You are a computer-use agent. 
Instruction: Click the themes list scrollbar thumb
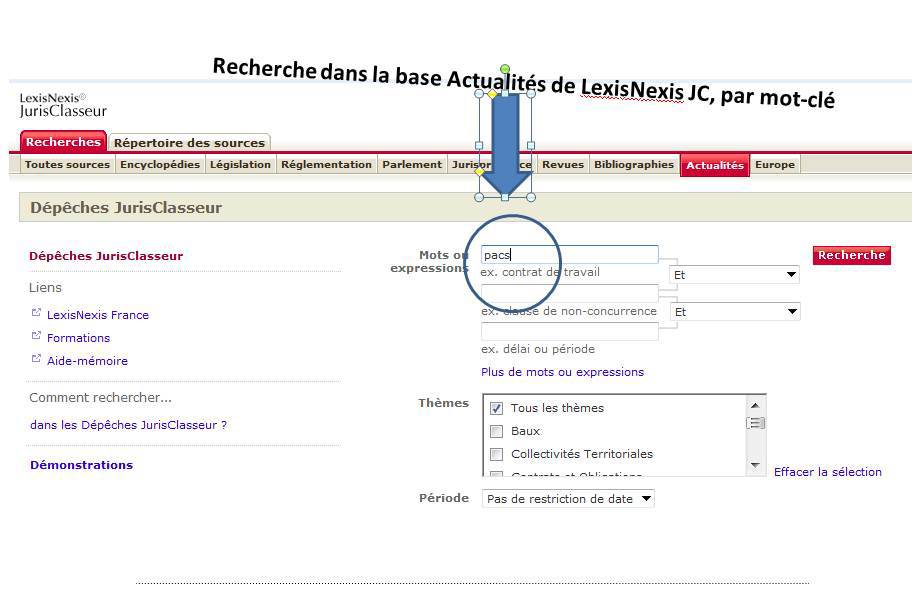pos(756,423)
